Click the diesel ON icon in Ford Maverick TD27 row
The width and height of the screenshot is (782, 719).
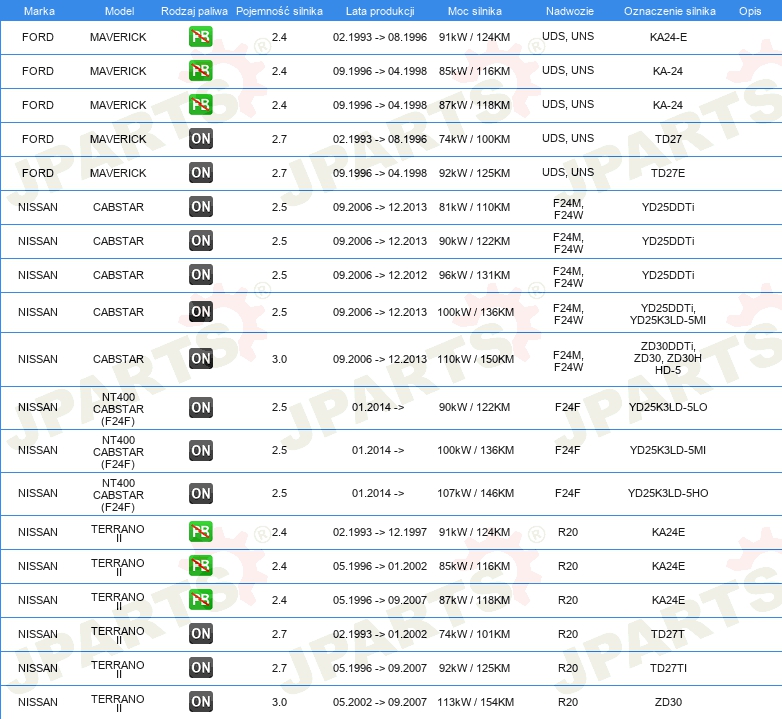coord(200,139)
